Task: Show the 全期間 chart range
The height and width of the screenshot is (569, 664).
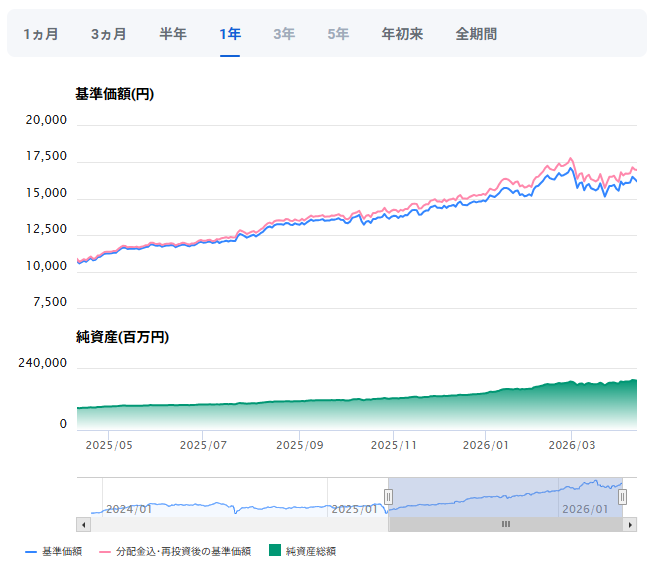Action: click(x=476, y=34)
